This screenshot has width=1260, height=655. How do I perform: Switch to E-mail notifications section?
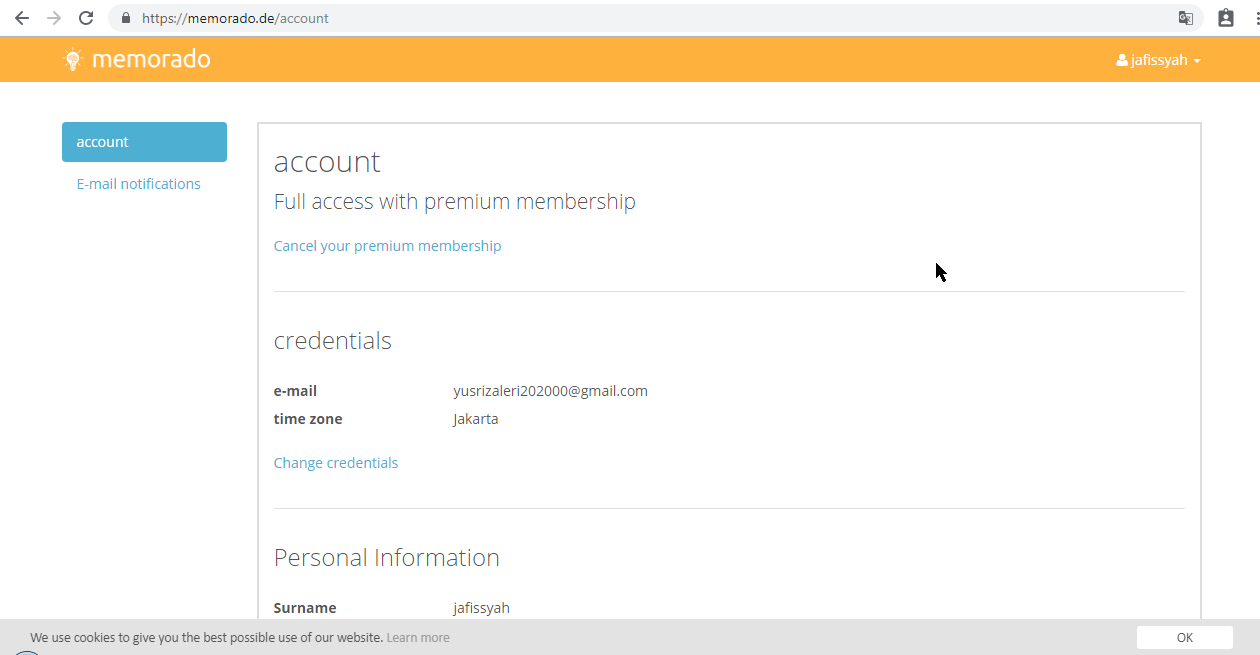[x=138, y=184]
